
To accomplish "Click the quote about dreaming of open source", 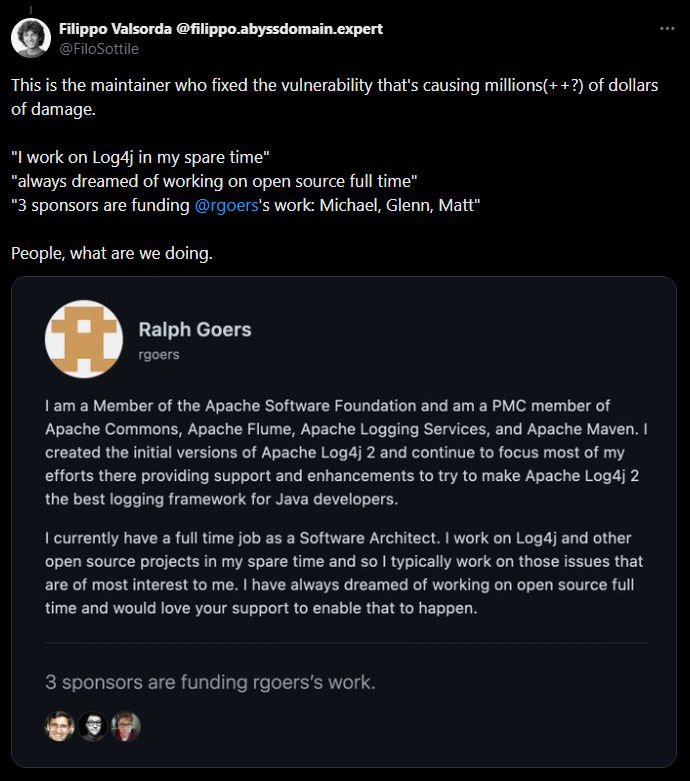I will click(x=199, y=181).
